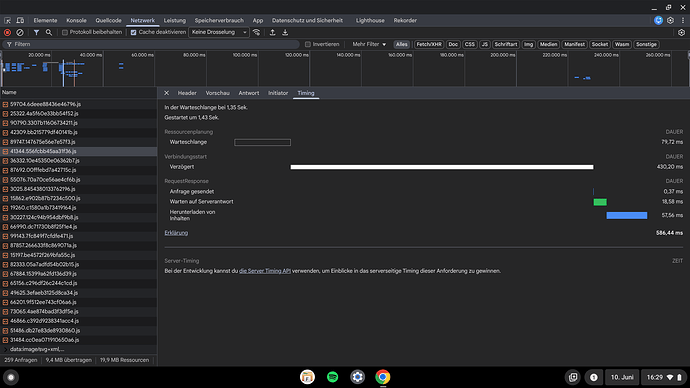Show the Header detail tab
Viewport: 690px width, 388px height.
pos(187,93)
